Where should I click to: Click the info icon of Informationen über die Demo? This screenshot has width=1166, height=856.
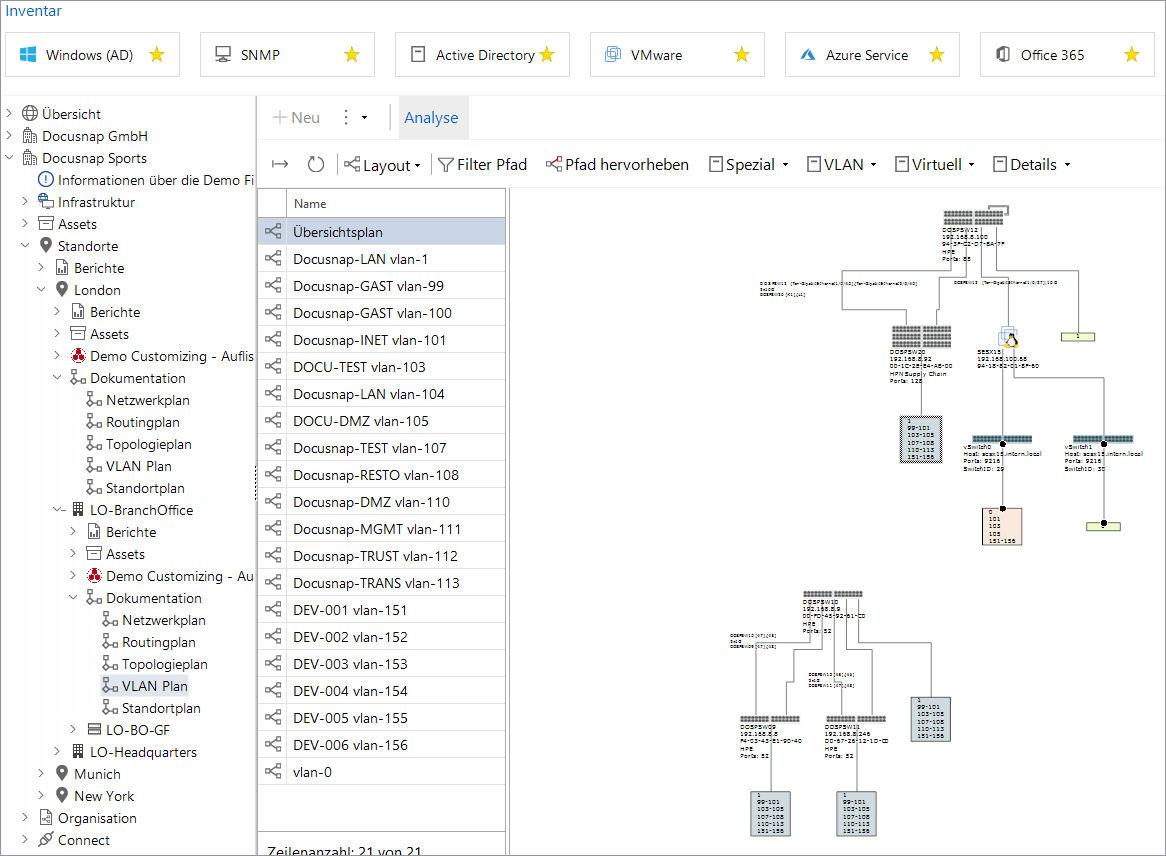[46, 180]
